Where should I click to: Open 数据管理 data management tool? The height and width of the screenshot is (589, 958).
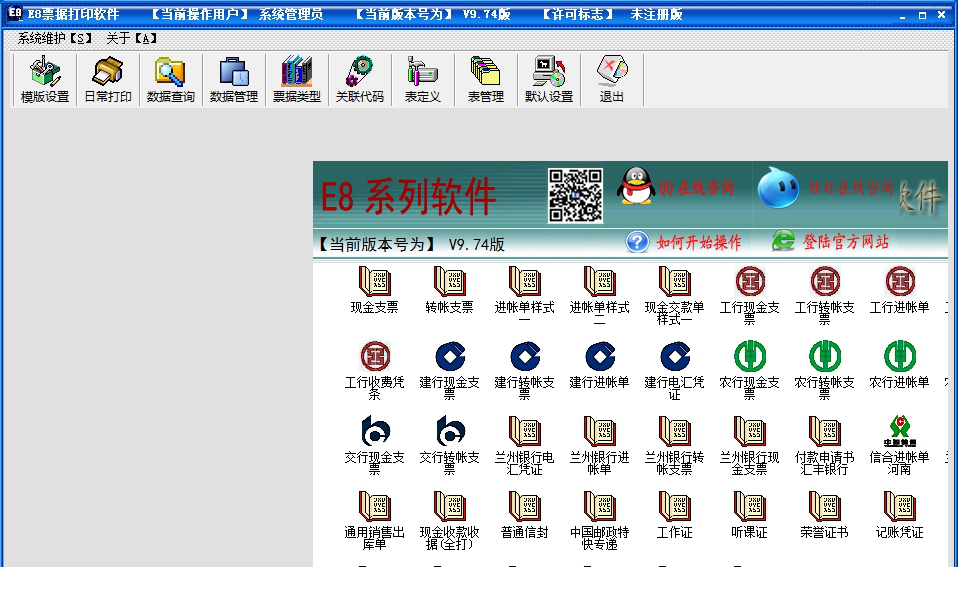point(233,79)
